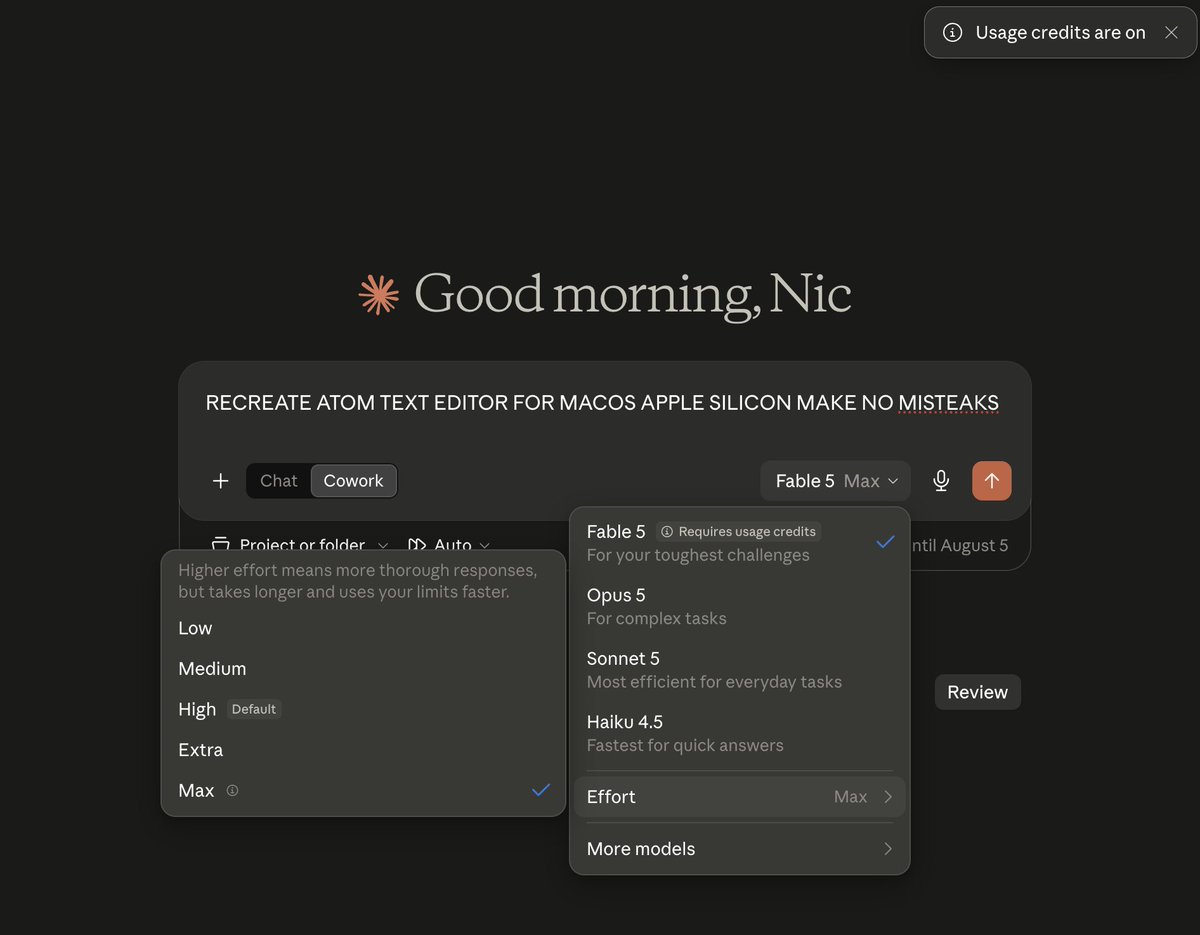Send the prompt with the arrow button

[992, 481]
